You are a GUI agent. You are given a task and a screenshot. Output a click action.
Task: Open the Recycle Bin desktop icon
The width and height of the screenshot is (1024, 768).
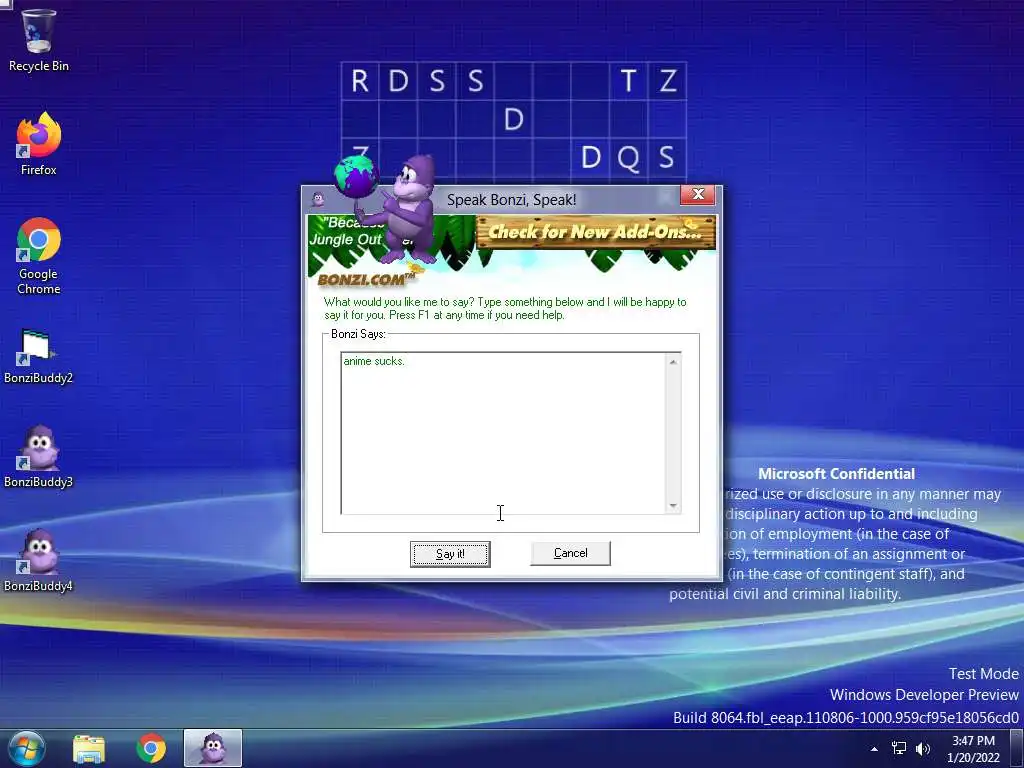click(x=38, y=39)
